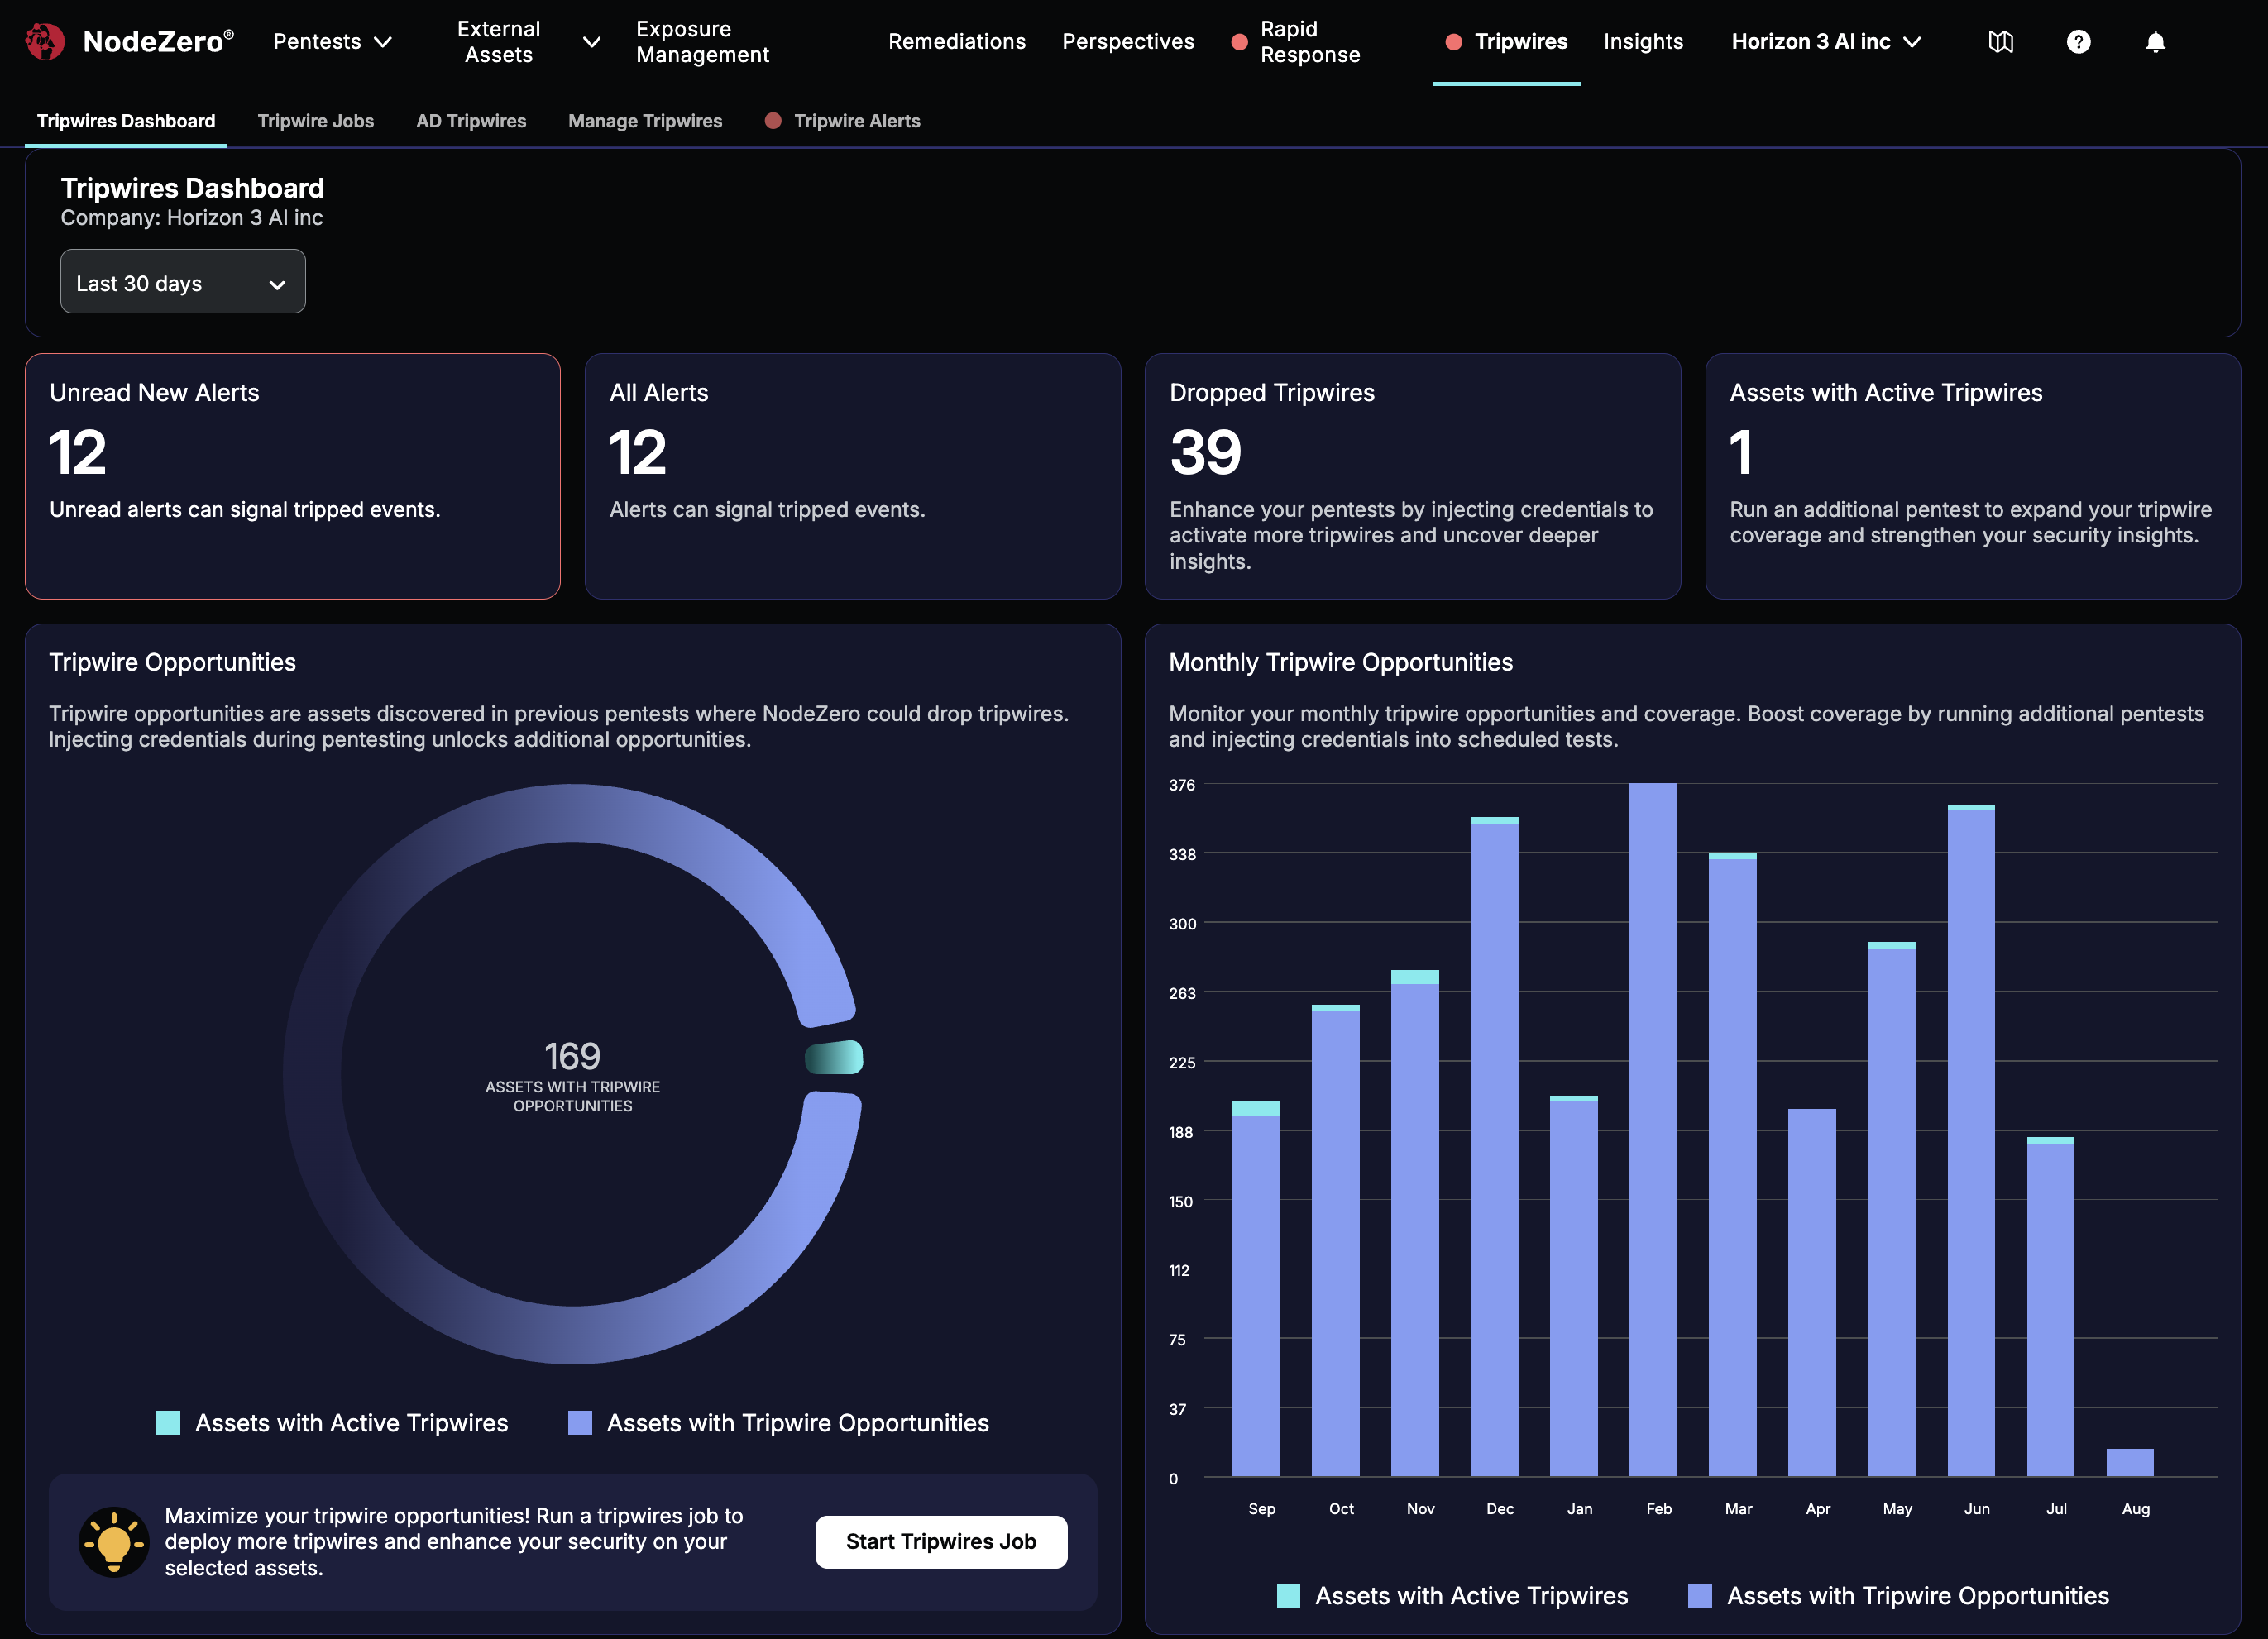Screen dimensions: 2268x1639
Task: Open Rapid Response section
Action: 1310,41
